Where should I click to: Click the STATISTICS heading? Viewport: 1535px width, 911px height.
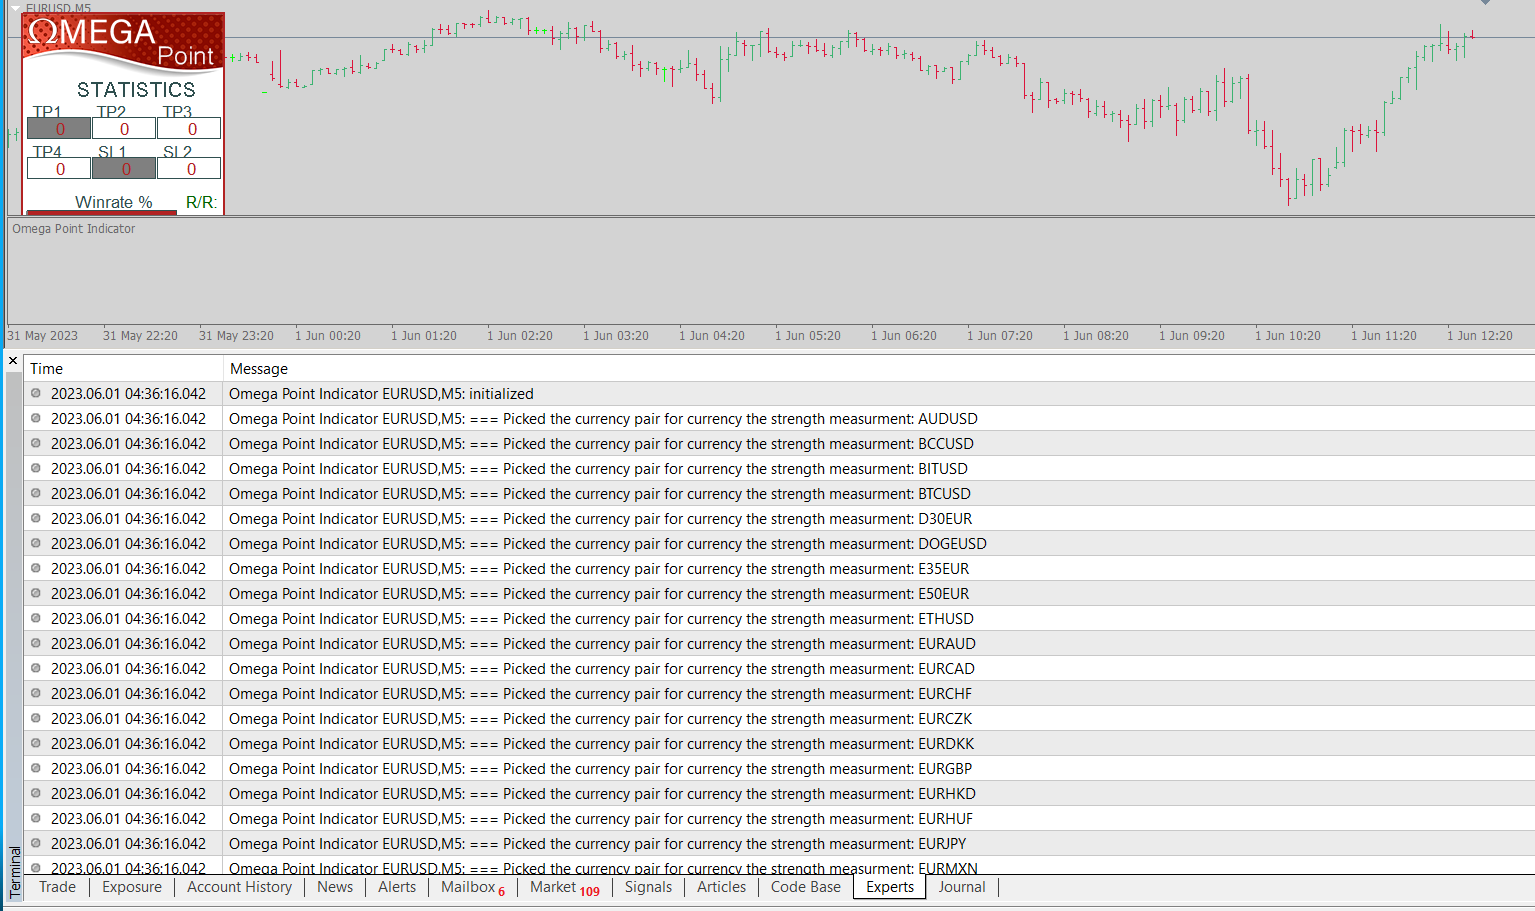136,90
